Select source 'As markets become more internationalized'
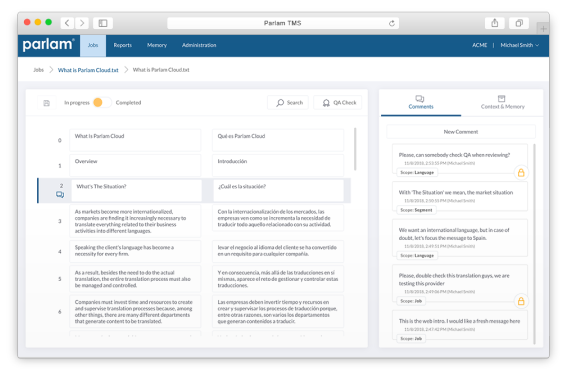The width and height of the screenshot is (569, 371). coord(135,221)
